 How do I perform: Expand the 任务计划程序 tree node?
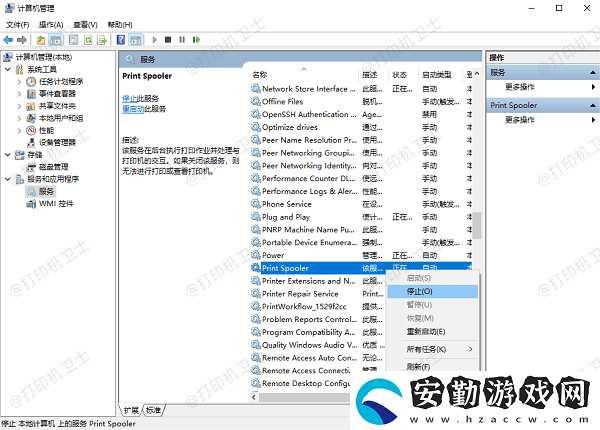pos(19,81)
